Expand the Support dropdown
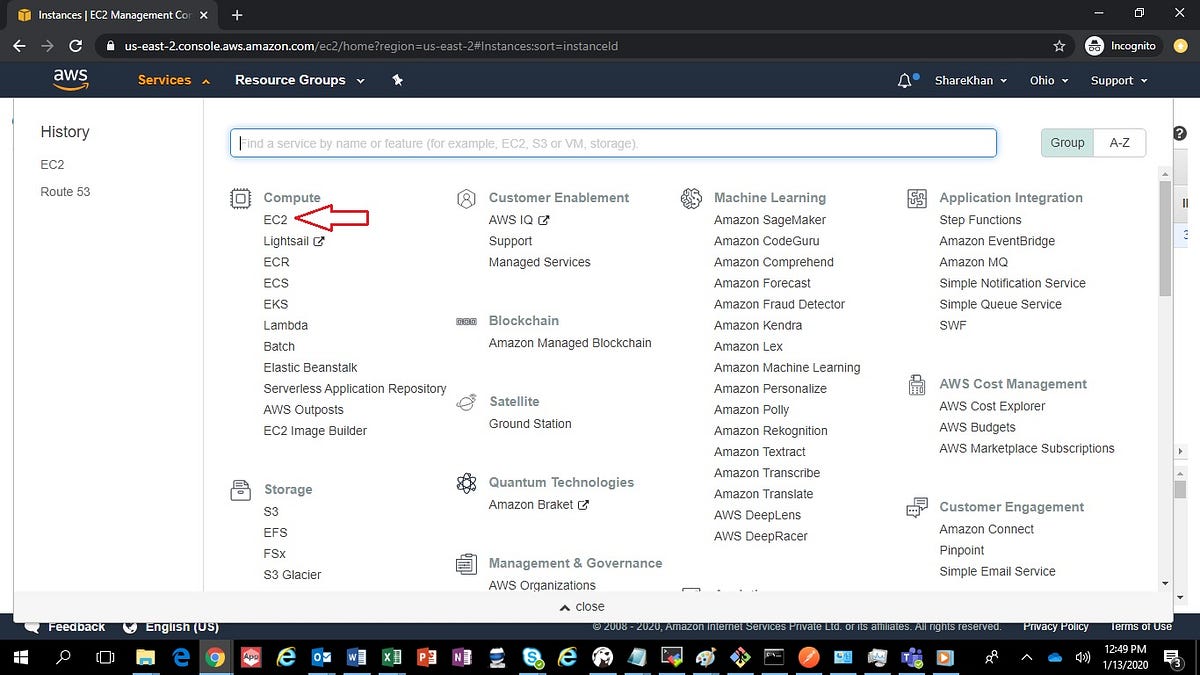The width and height of the screenshot is (1200, 675). click(x=1118, y=79)
